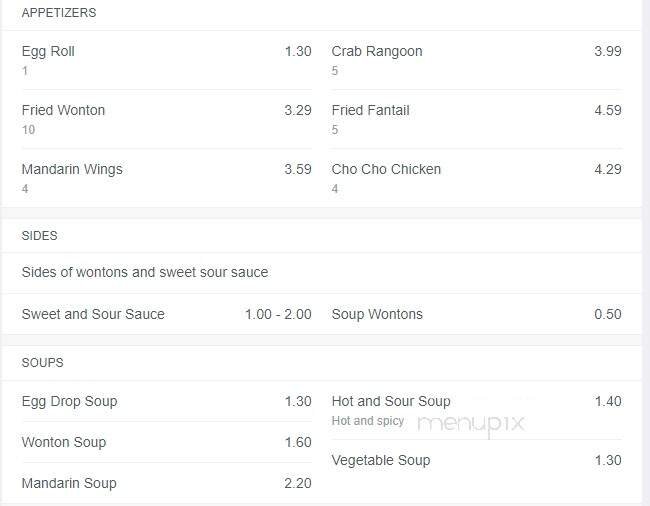Choose Fried Fantail from appetizers
The height and width of the screenshot is (506, 650).
coord(370,111)
